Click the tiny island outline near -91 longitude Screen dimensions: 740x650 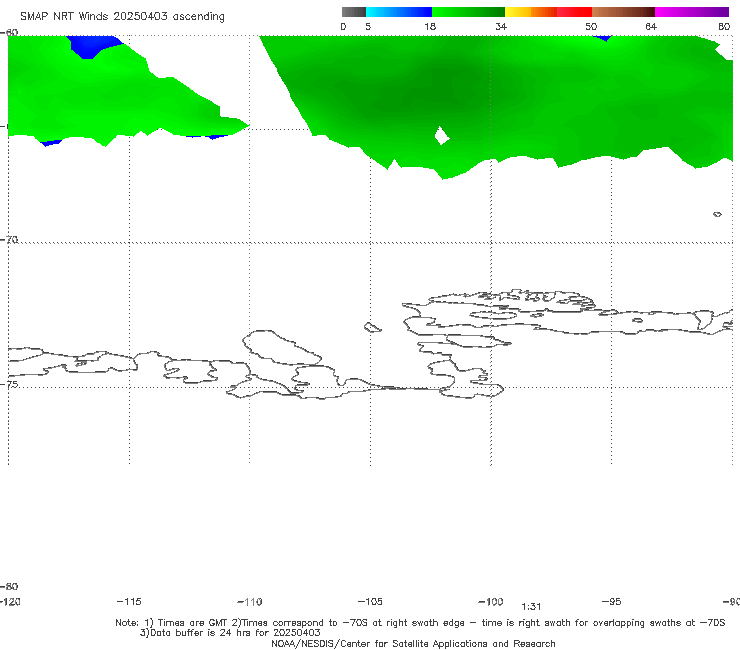pos(717,214)
